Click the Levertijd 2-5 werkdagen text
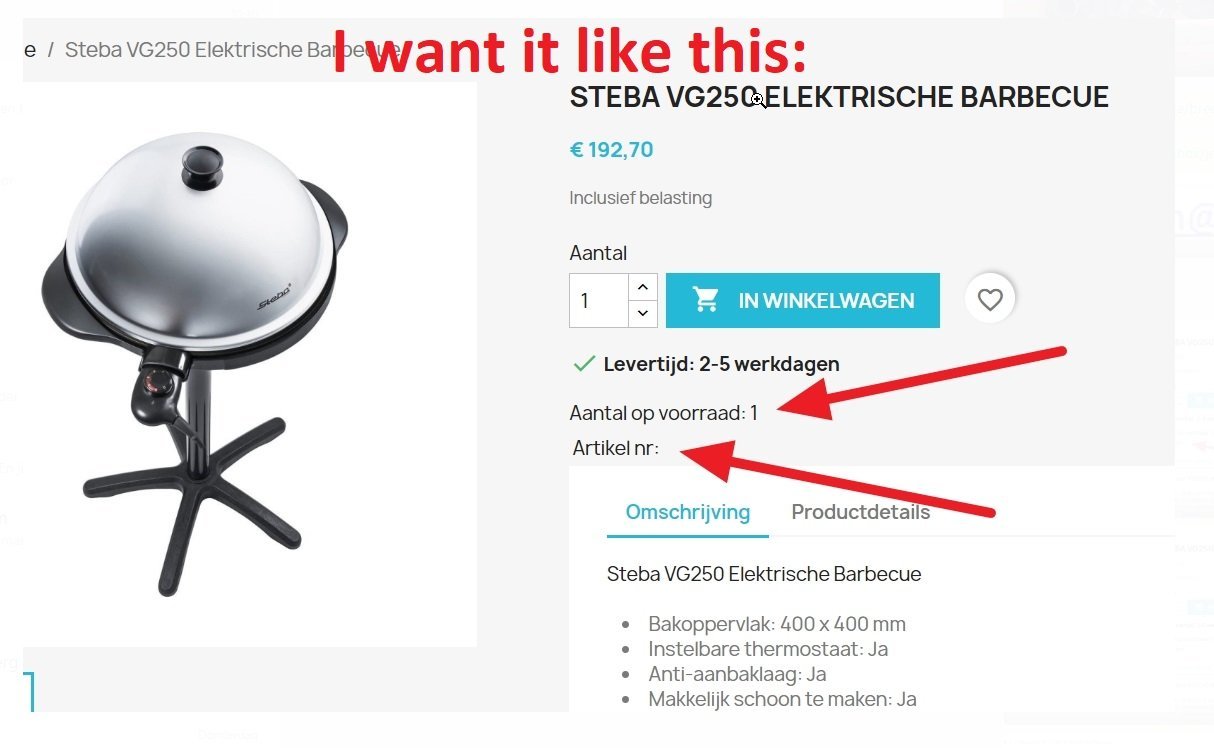The image size is (1214, 748). [x=721, y=364]
